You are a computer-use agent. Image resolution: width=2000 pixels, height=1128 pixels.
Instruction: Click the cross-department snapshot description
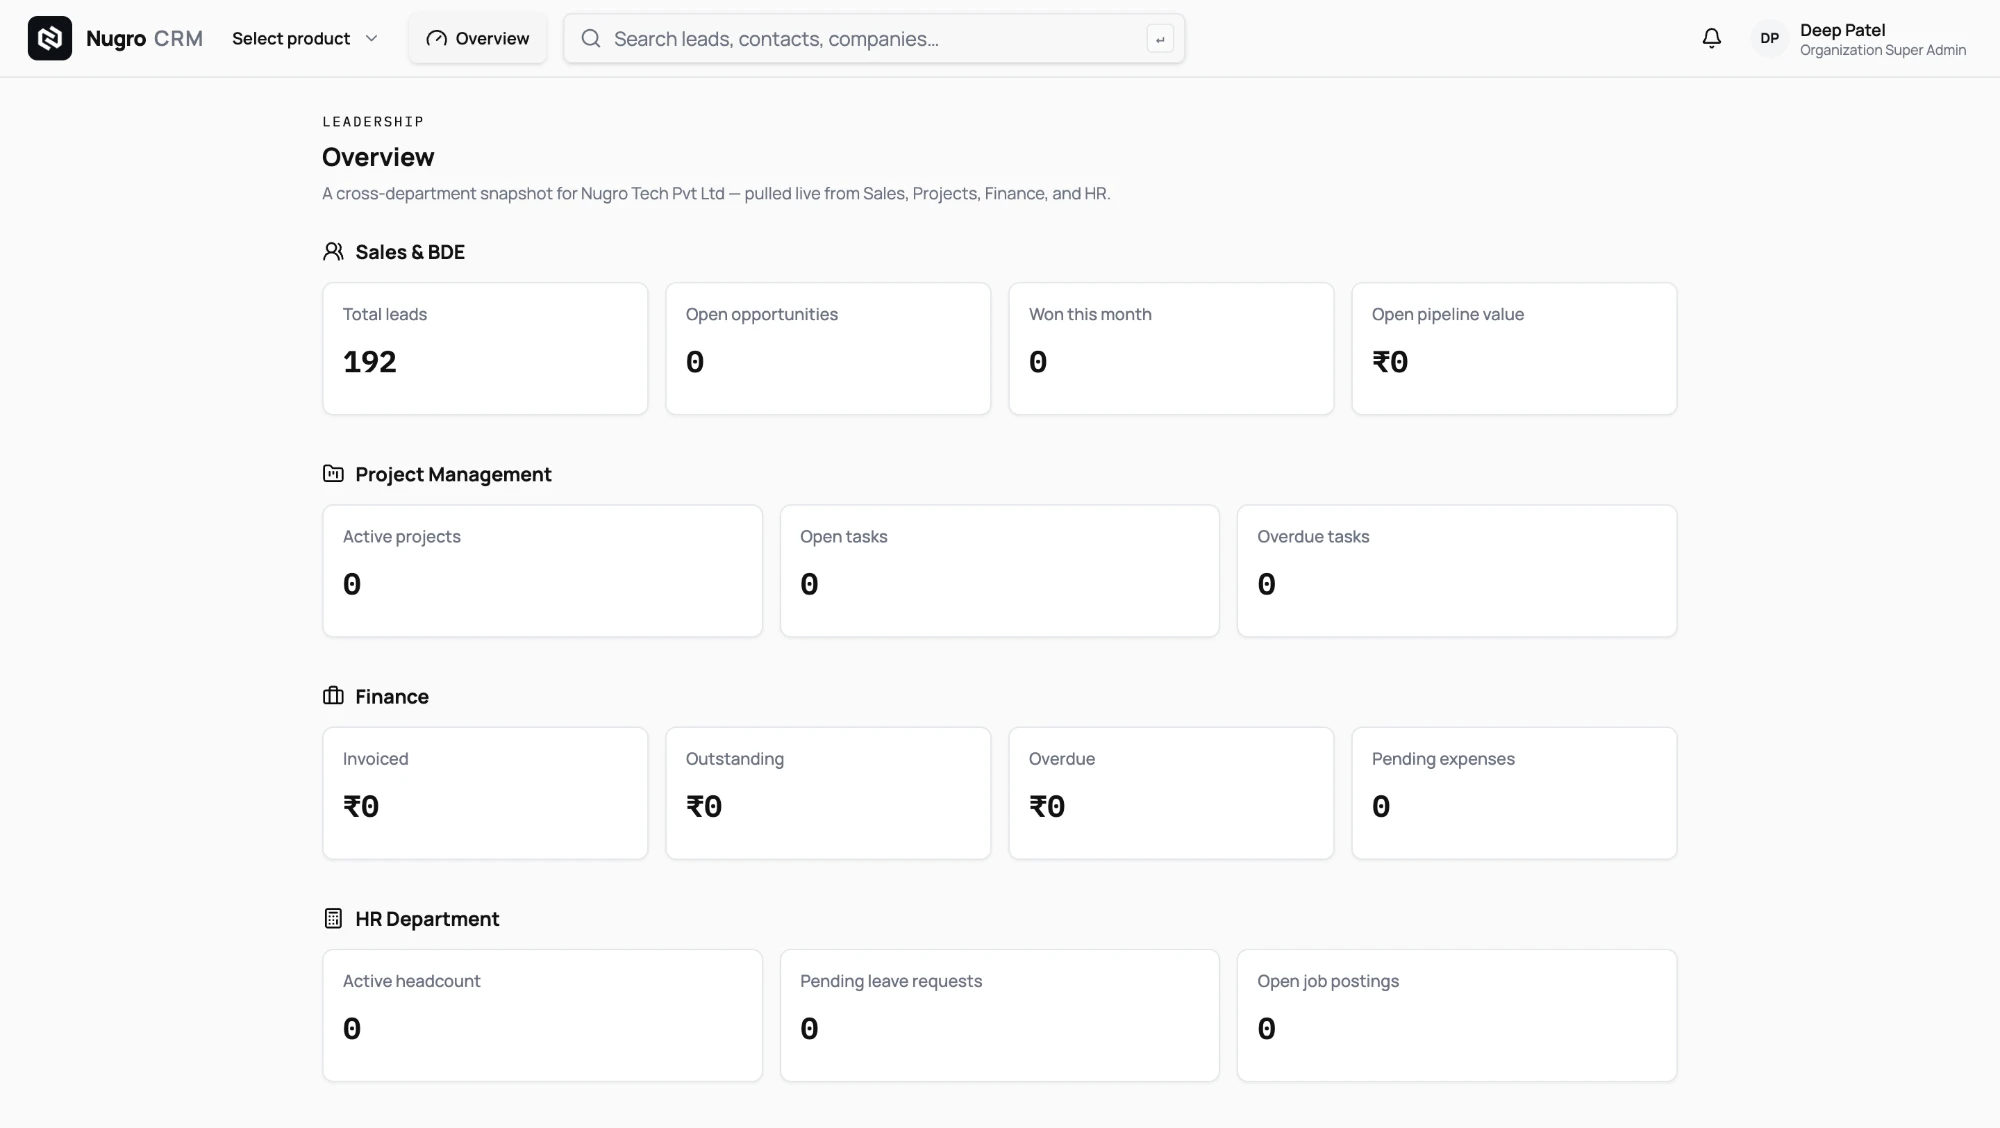[x=716, y=193]
